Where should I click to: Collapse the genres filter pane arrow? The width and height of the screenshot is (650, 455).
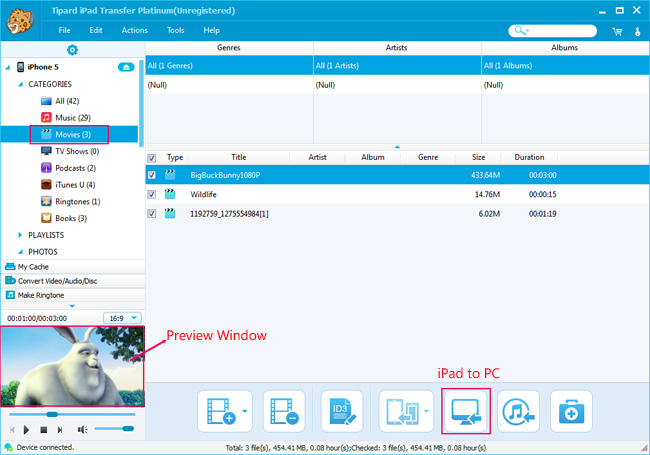[x=397, y=147]
